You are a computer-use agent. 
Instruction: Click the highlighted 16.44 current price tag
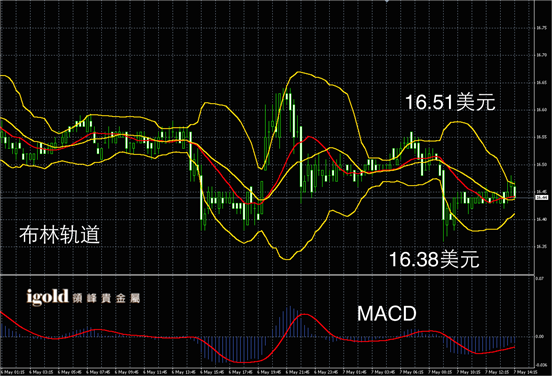[541, 198]
